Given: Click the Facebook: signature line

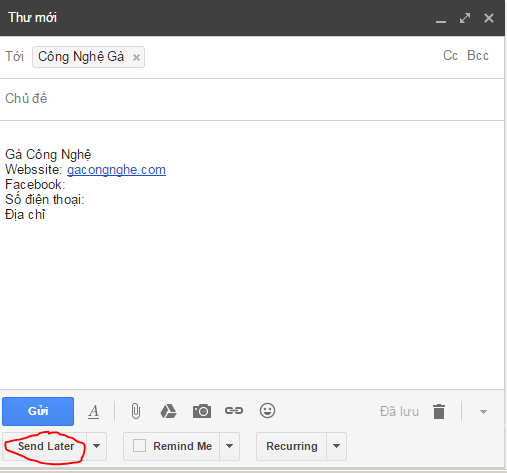Looking at the screenshot, I should pyautogui.click(x=35, y=185).
